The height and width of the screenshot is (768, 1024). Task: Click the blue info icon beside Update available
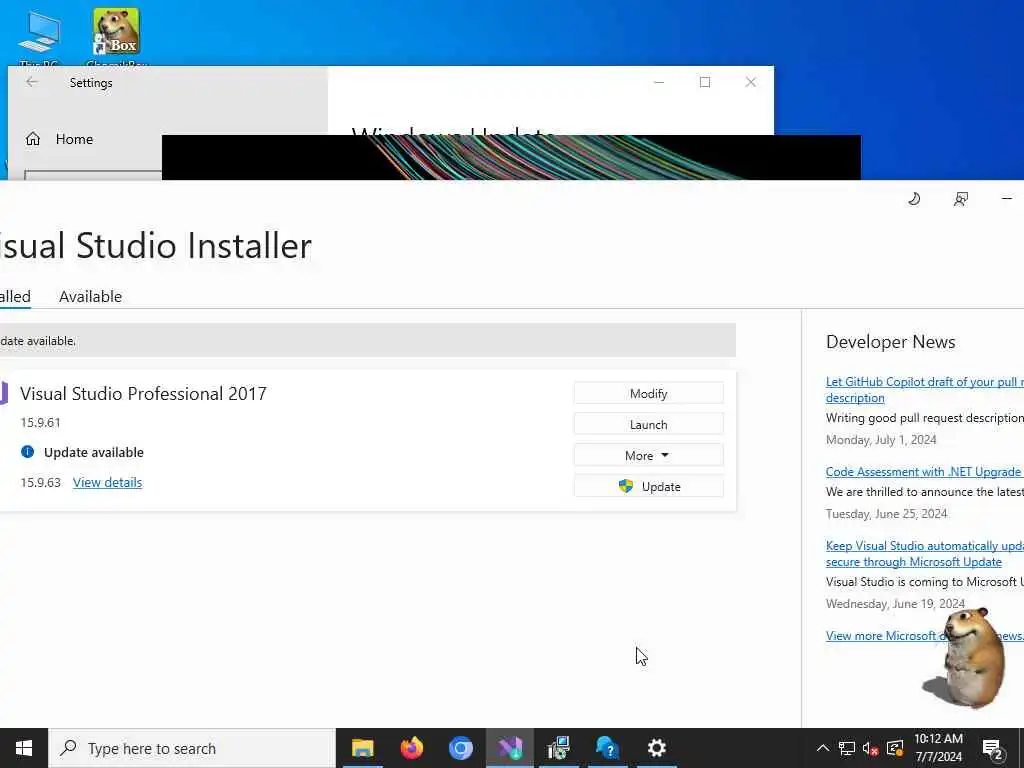27,452
